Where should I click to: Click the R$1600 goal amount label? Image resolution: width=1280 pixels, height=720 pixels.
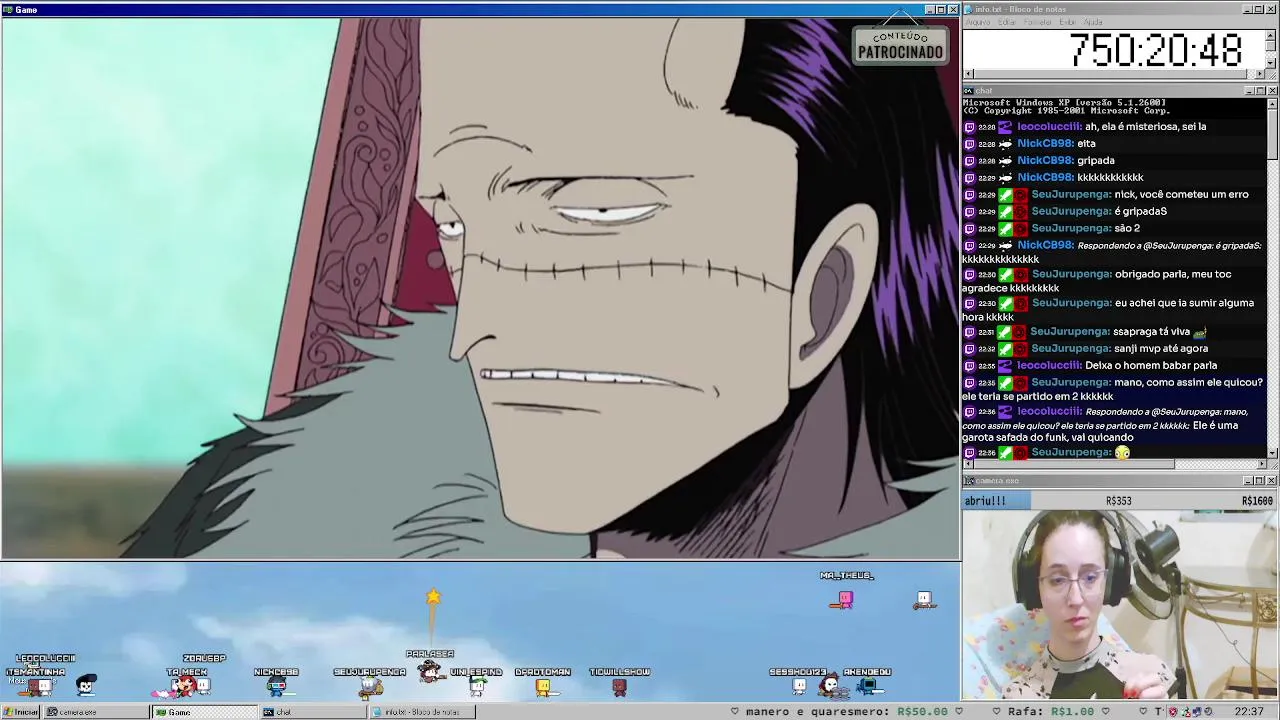[x=1257, y=501]
